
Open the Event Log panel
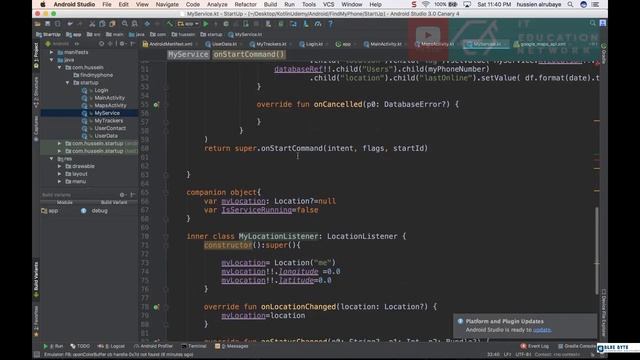pos(535,346)
